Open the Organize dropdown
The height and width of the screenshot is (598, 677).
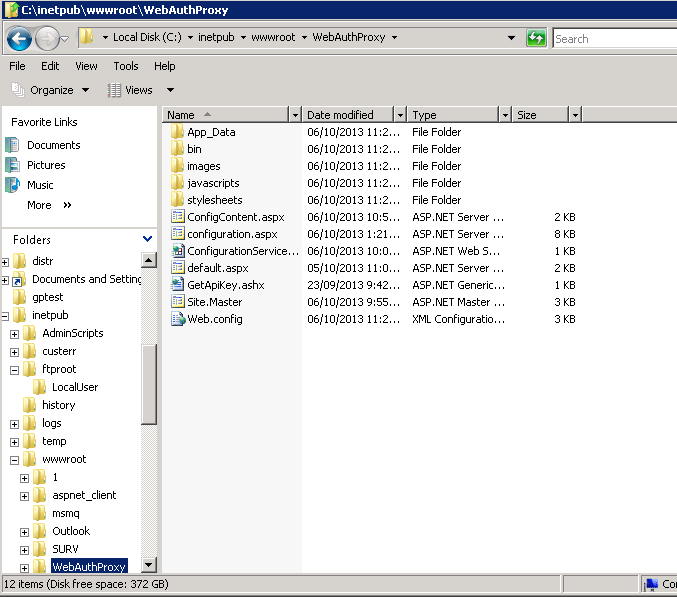[x=50, y=90]
